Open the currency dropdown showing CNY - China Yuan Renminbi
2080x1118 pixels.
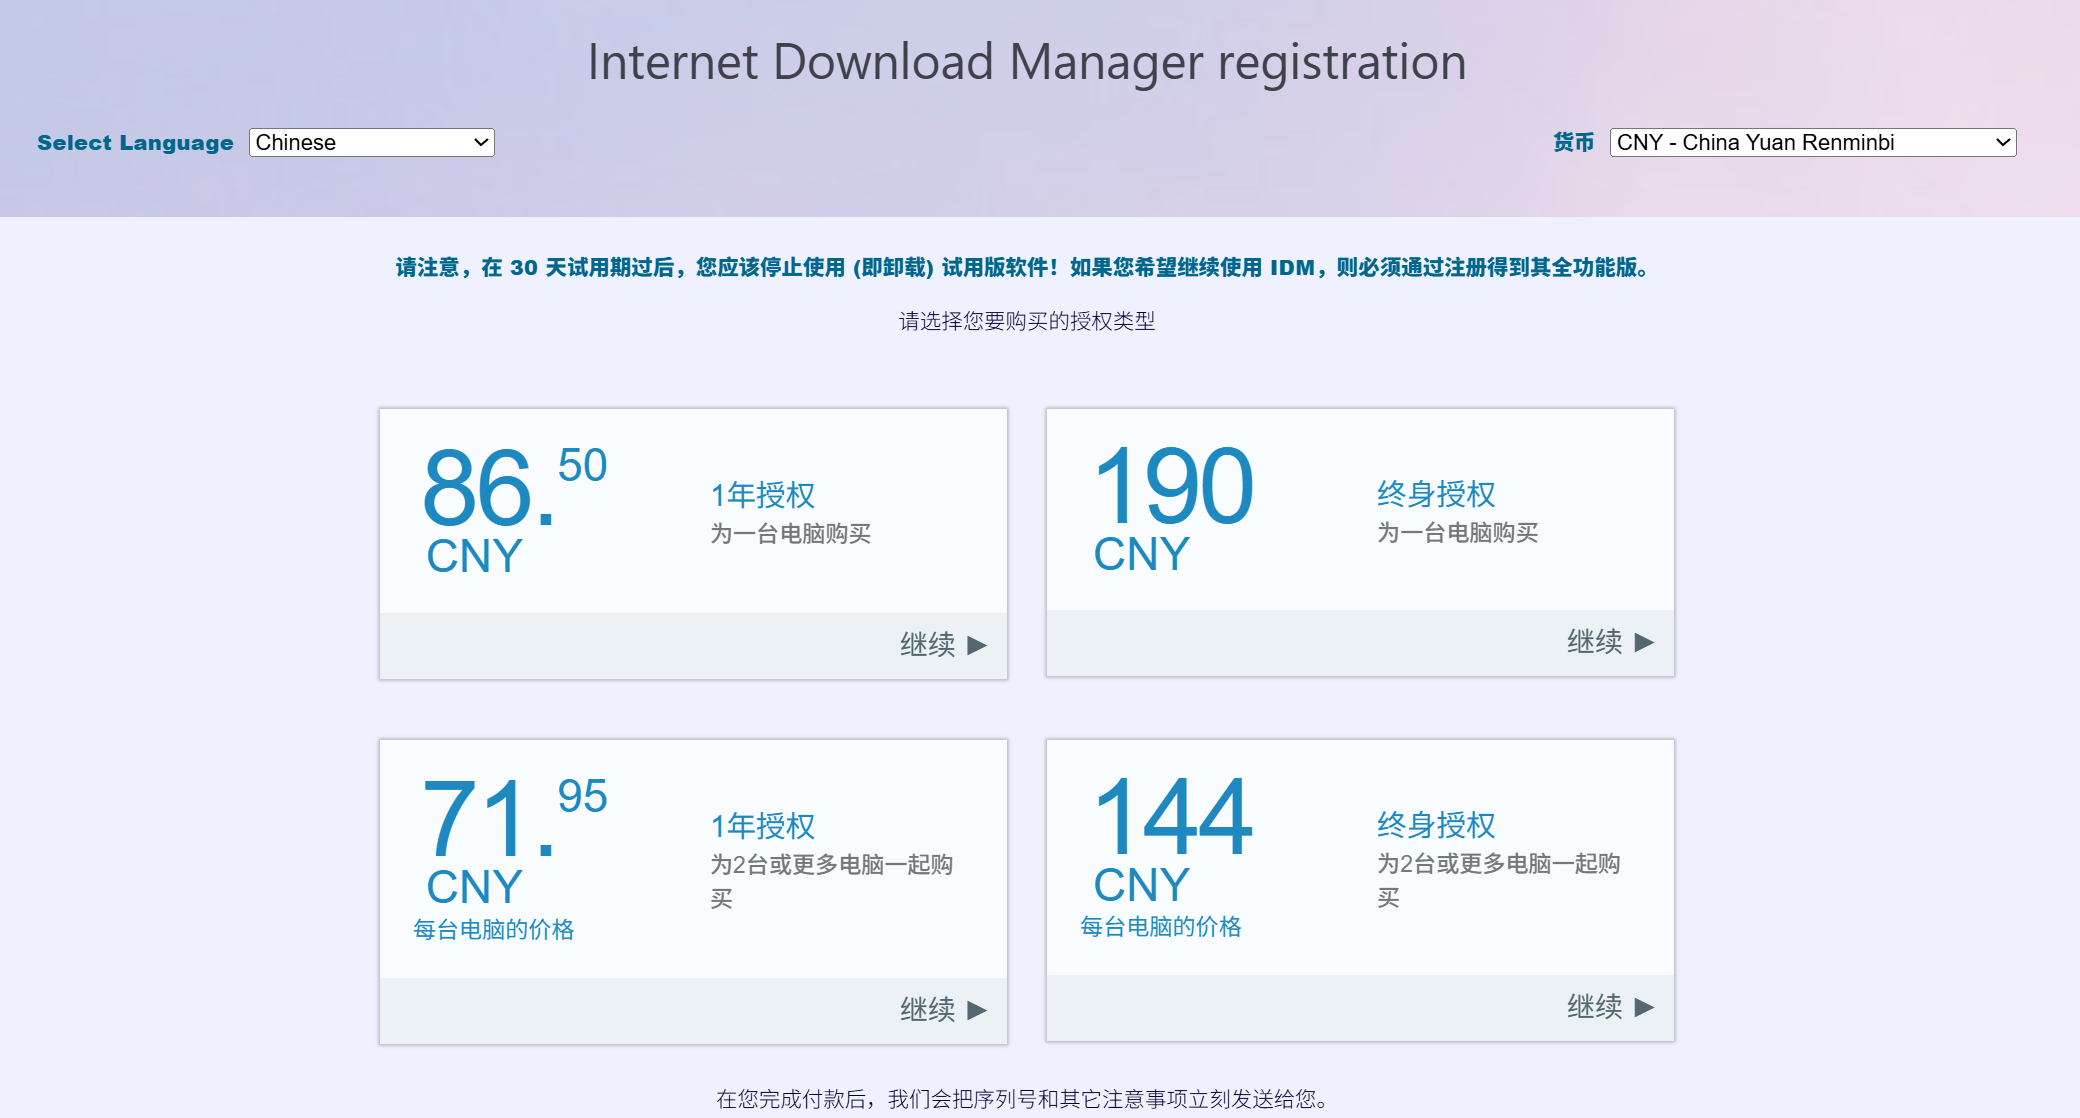pyautogui.click(x=1813, y=142)
